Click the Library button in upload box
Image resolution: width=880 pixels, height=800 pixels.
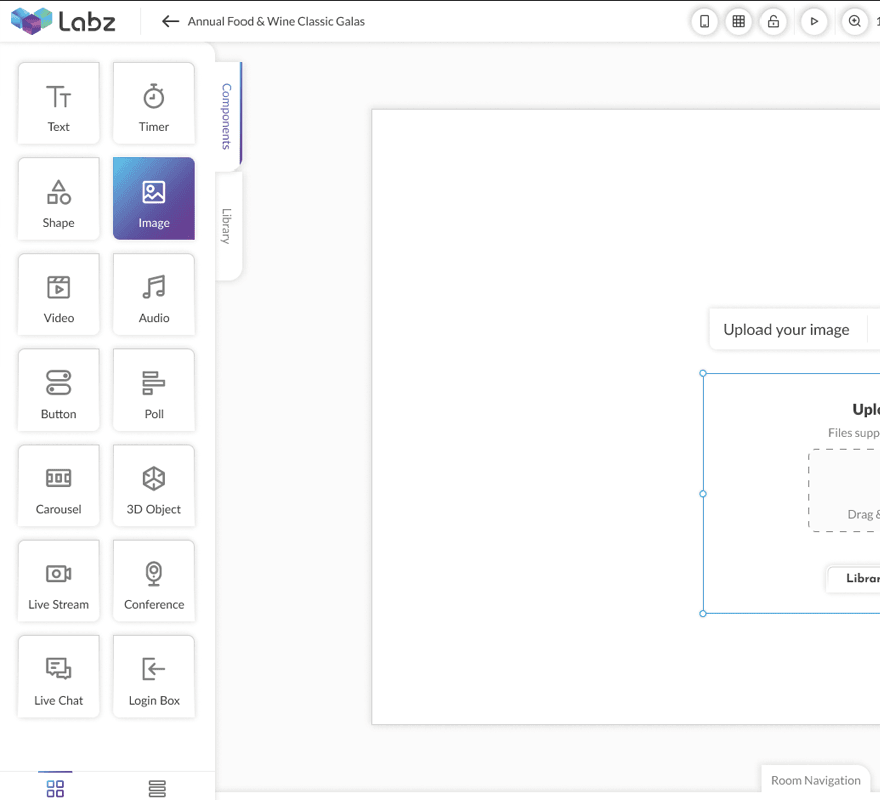[x=854, y=578]
